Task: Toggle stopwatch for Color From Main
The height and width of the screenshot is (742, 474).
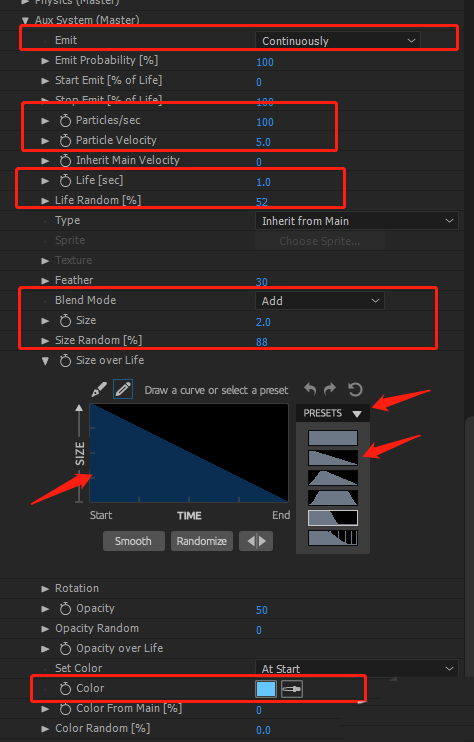Action: point(65,709)
